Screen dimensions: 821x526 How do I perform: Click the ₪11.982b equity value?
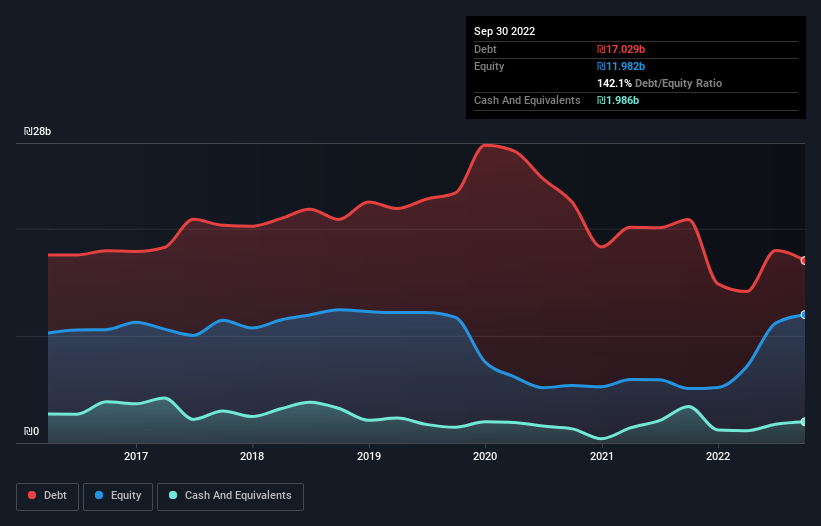[x=621, y=66]
